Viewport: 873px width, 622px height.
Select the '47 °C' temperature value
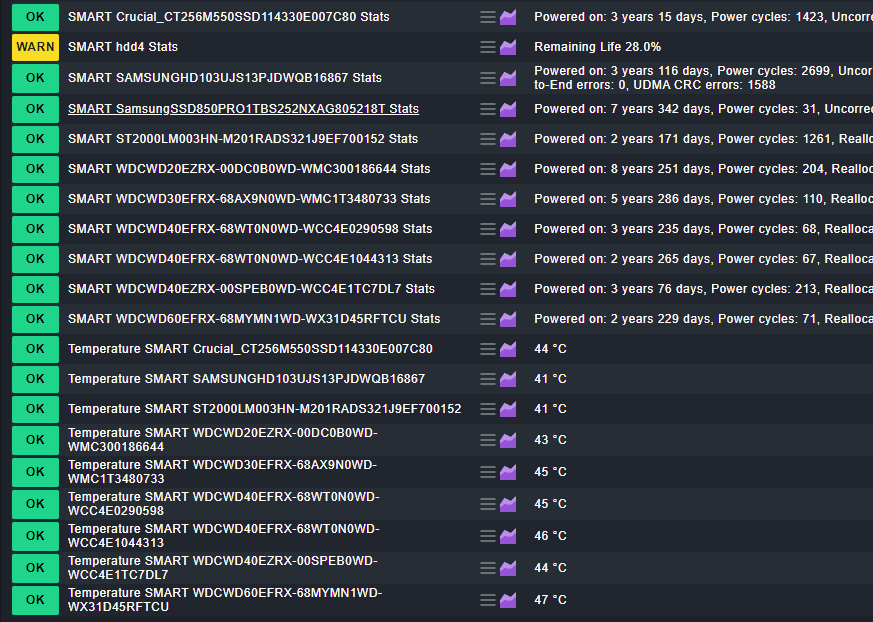click(x=550, y=600)
